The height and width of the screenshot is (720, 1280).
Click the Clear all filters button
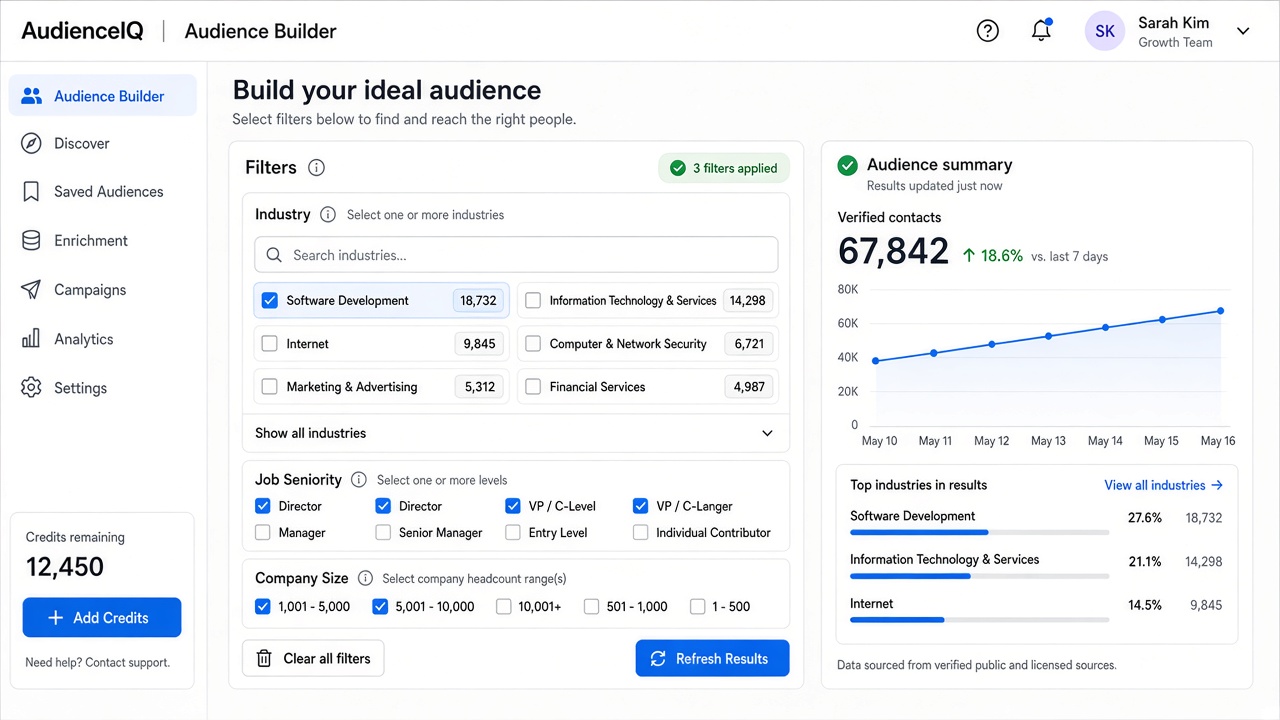click(x=313, y=658)
